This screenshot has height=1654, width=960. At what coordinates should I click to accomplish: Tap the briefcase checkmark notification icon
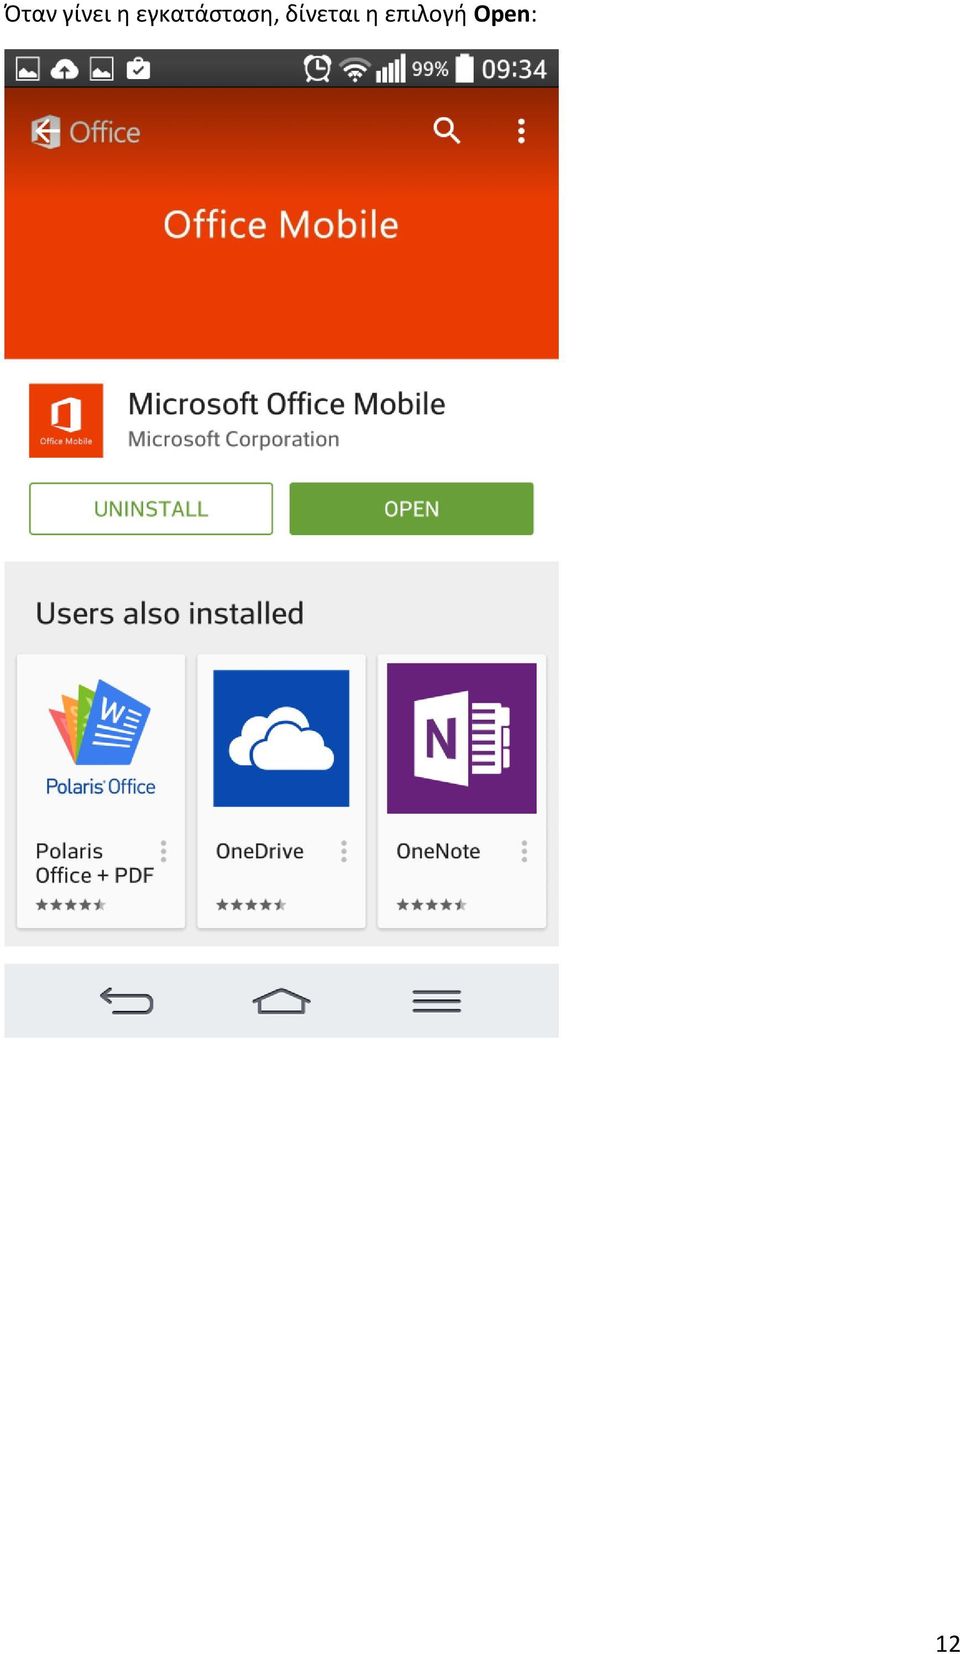[139, 68]
